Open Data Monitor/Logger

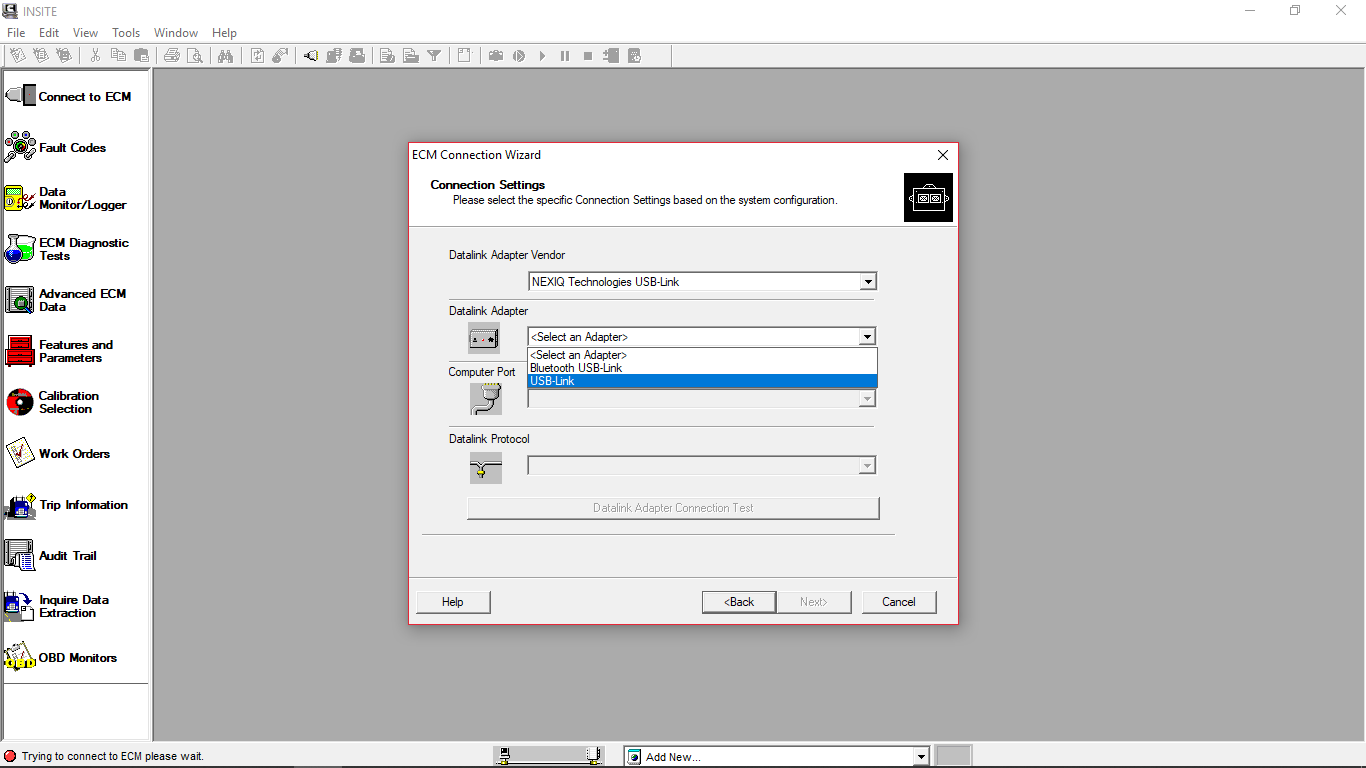click(x=66, y=198)
